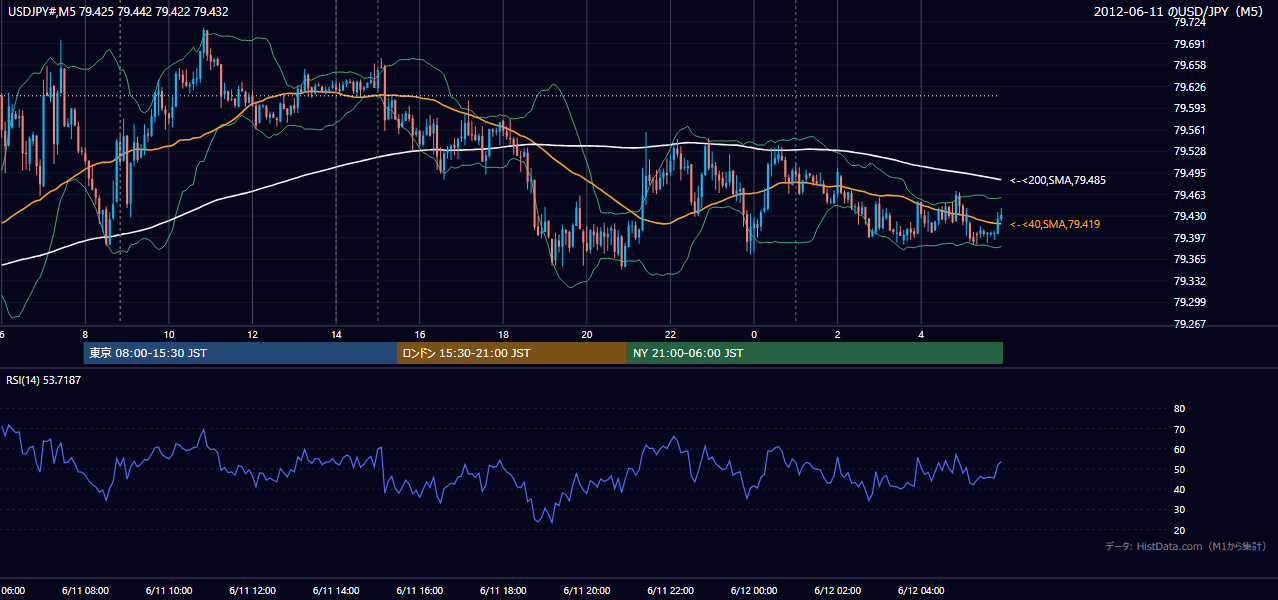Screen dimensions: 1278x600
Task: Click price axis value 79.397
Action: (x=1188, y=238)
